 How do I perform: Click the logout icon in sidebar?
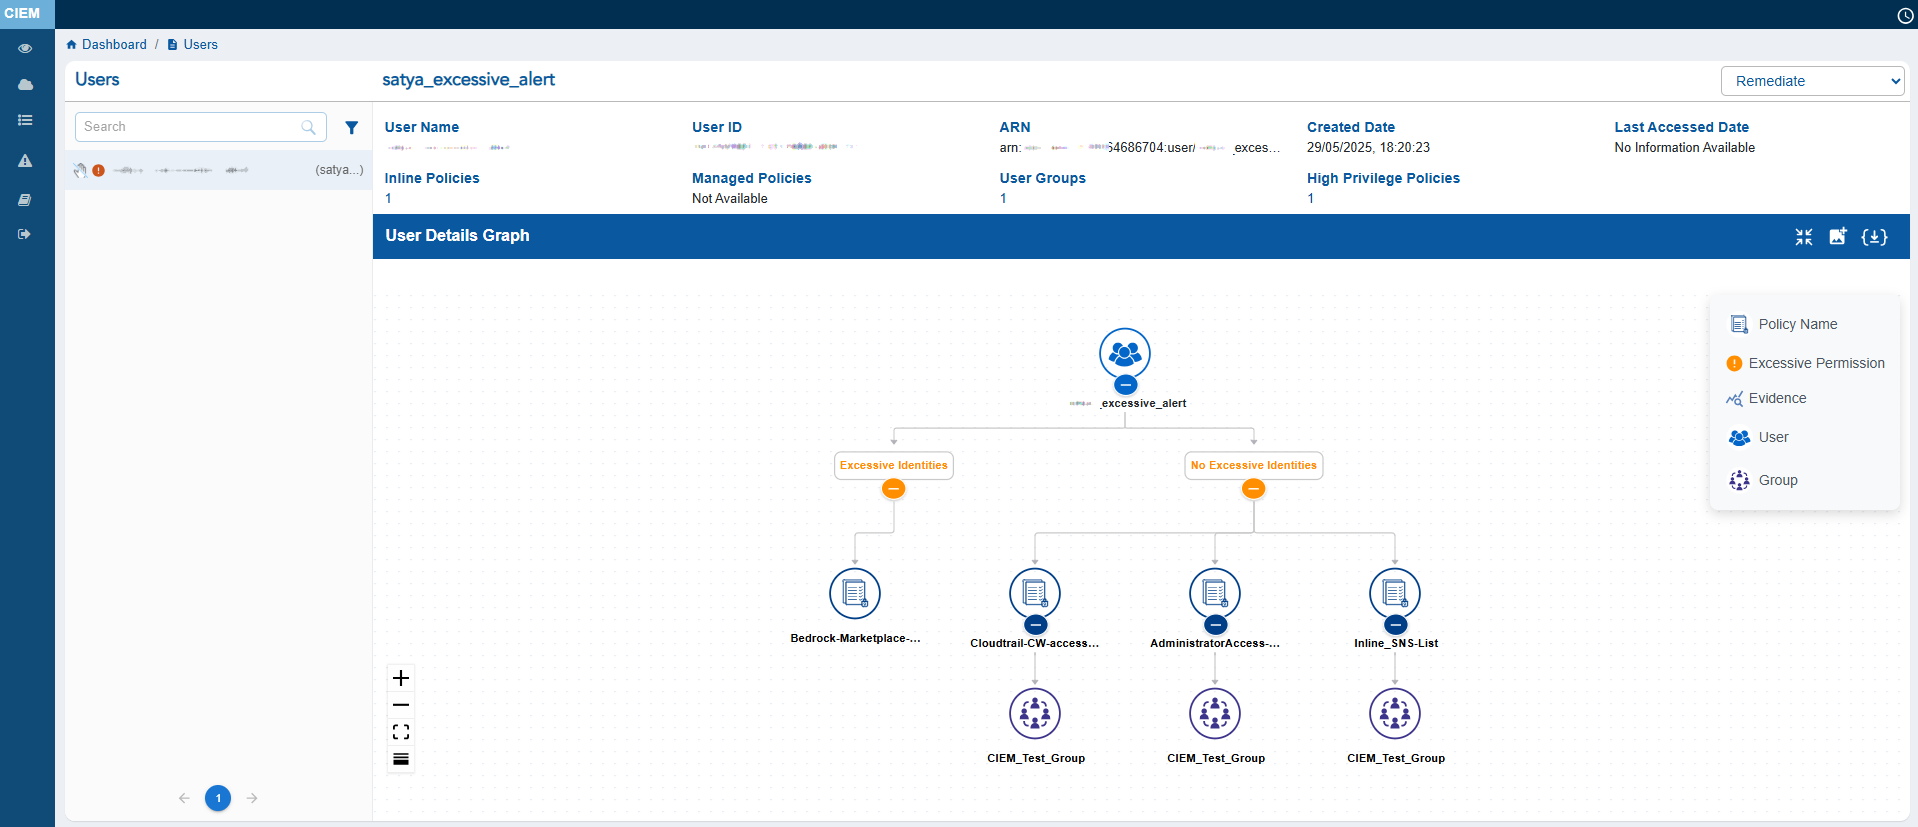click(25, 234)
